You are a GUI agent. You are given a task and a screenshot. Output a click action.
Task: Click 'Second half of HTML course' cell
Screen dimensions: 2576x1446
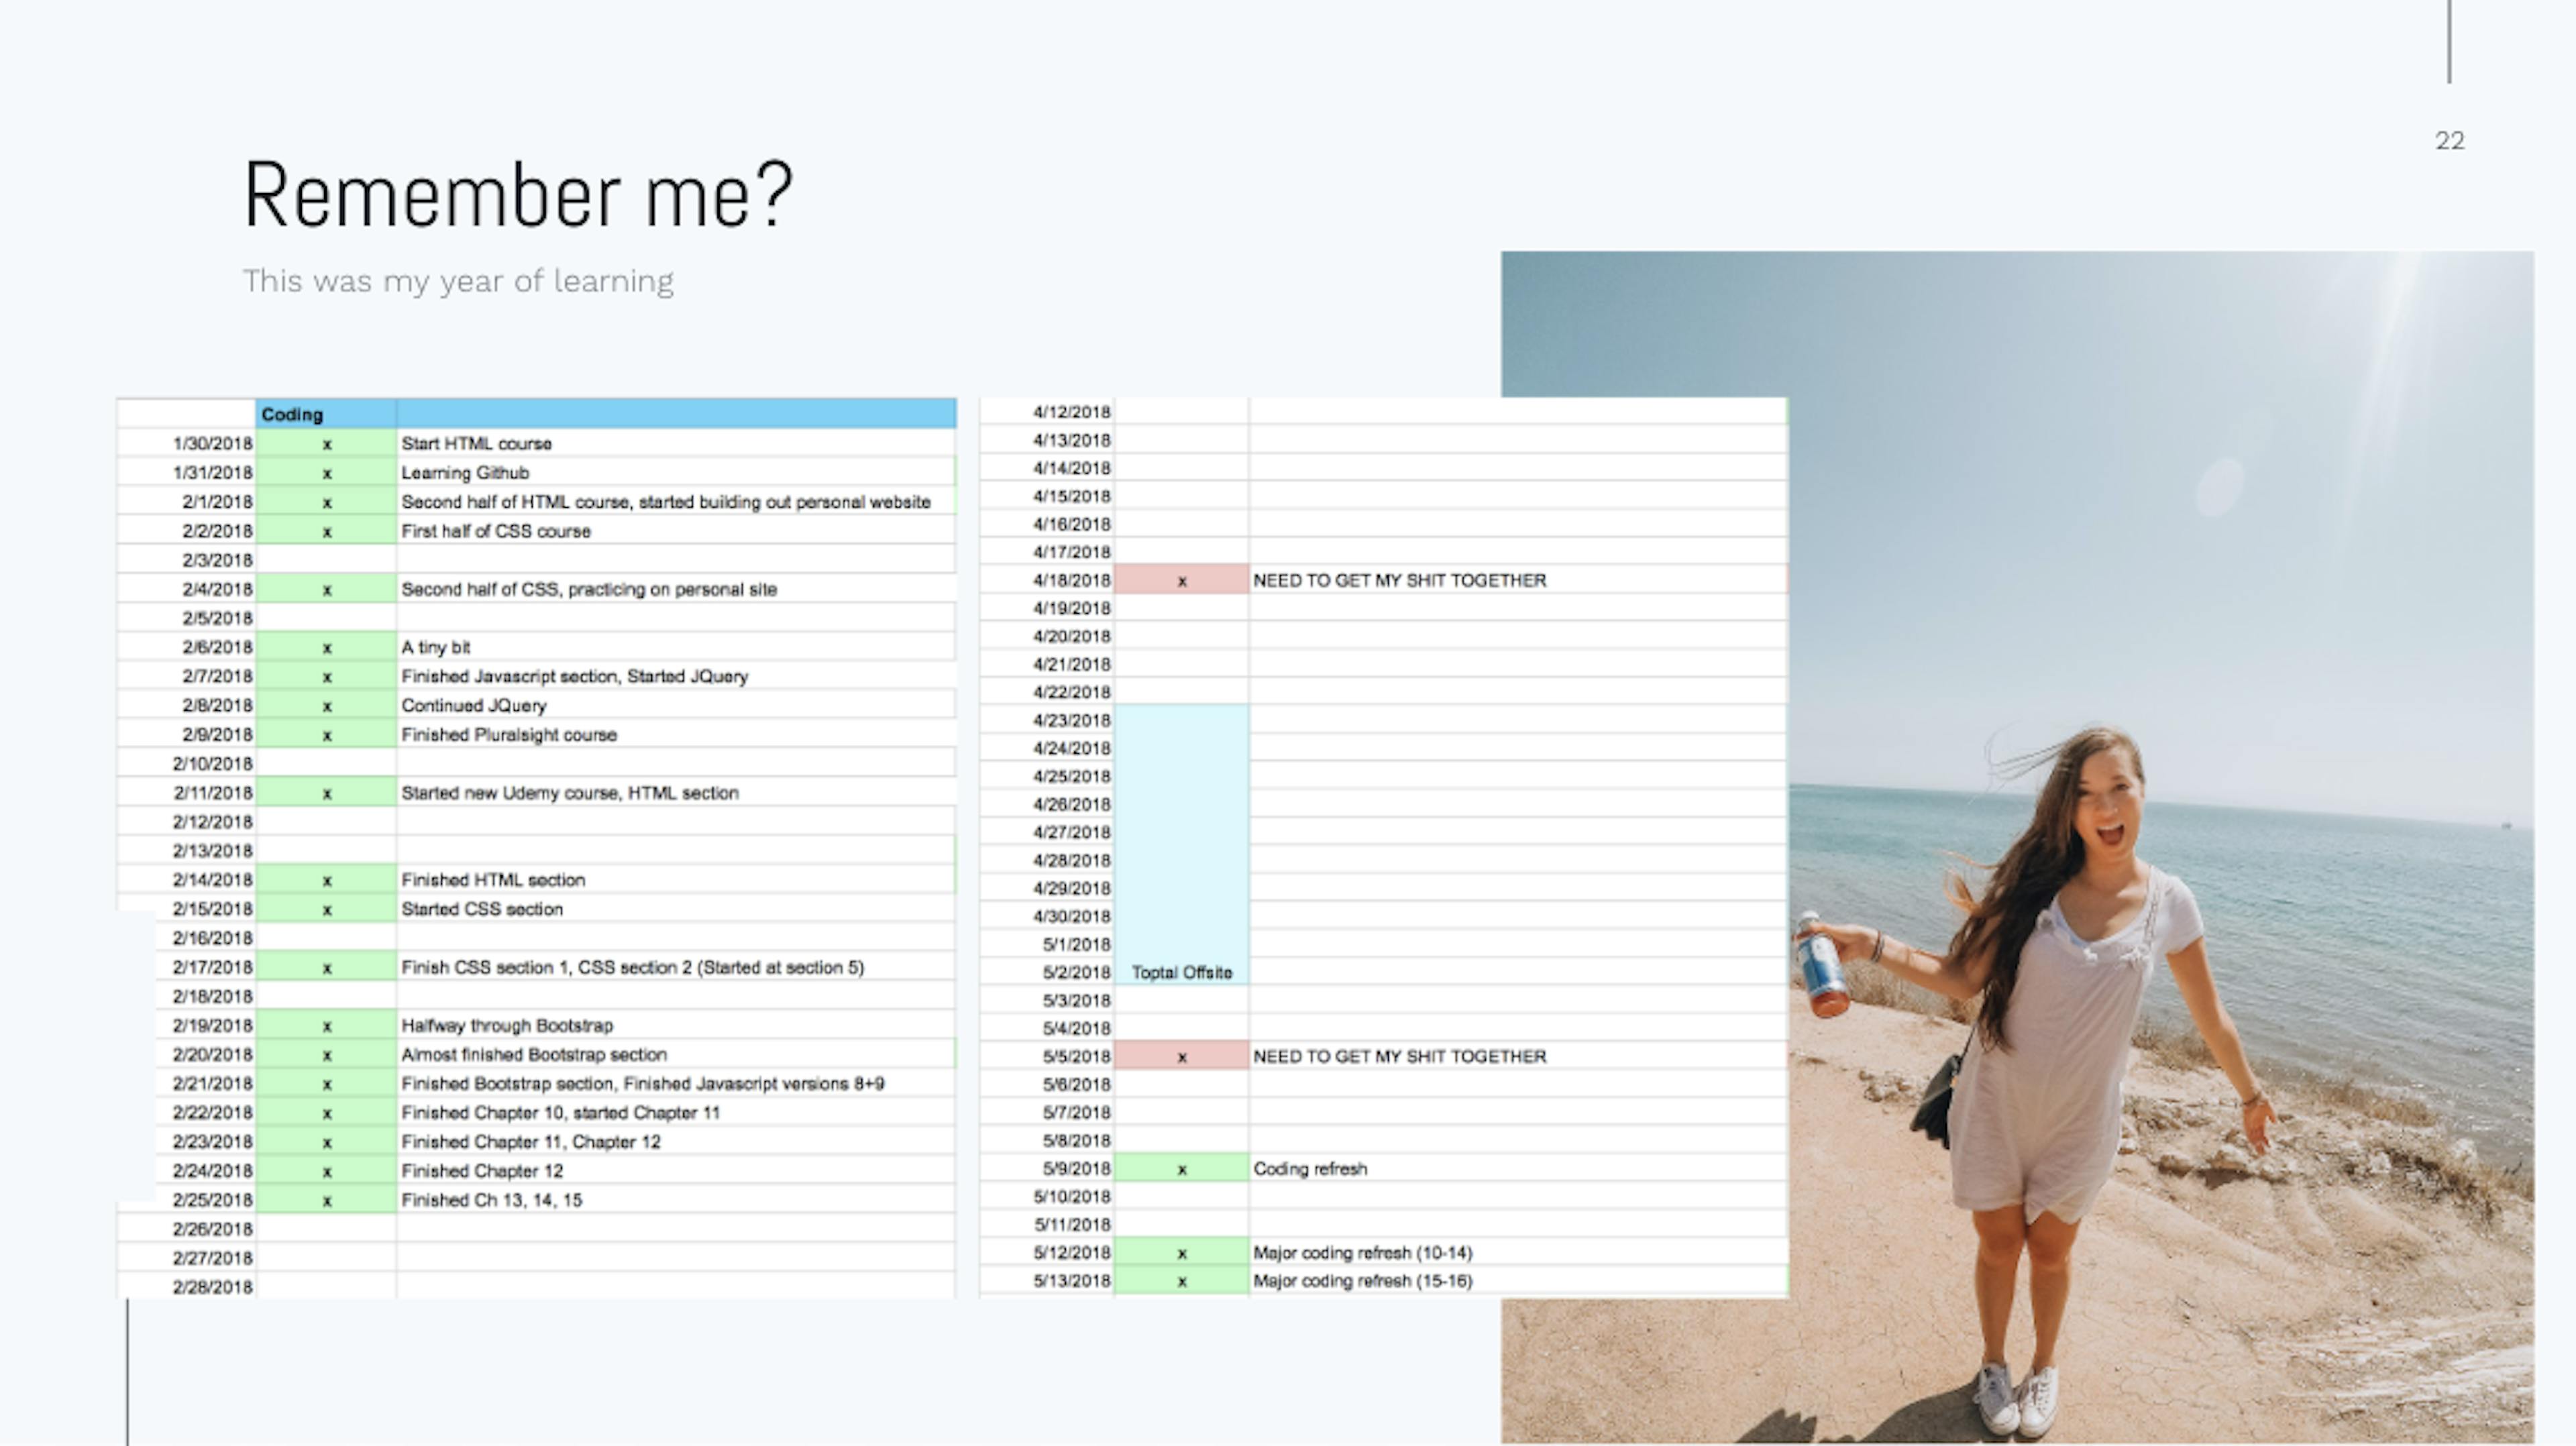(676, 502)
